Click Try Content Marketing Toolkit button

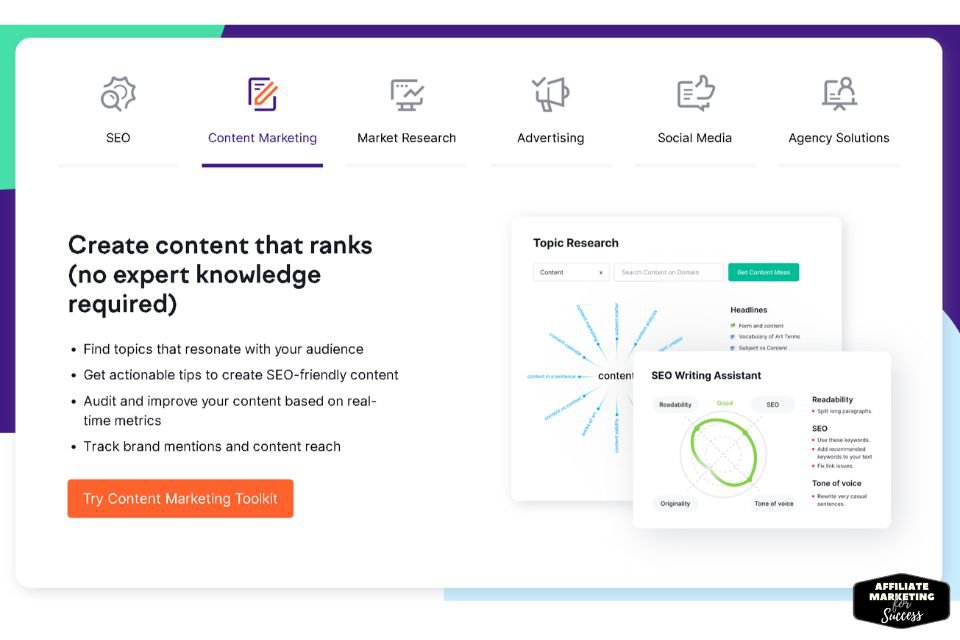(180, 499)
